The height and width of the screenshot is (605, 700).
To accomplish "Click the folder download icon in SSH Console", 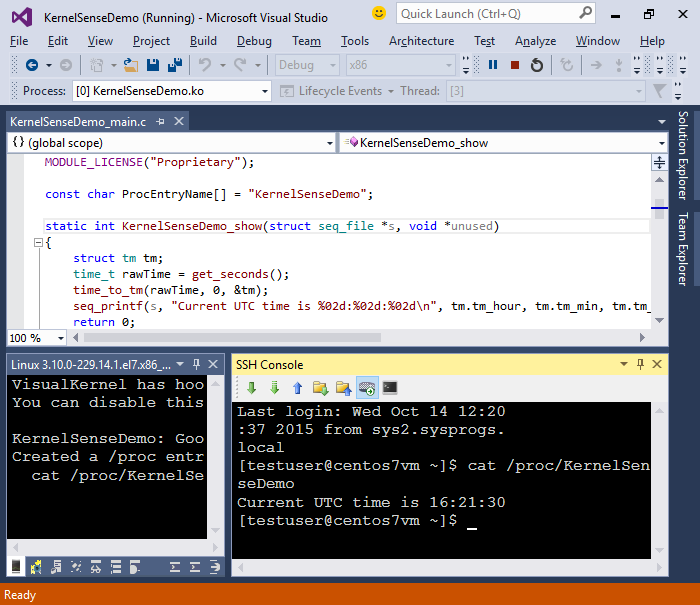I will (321, 388).
